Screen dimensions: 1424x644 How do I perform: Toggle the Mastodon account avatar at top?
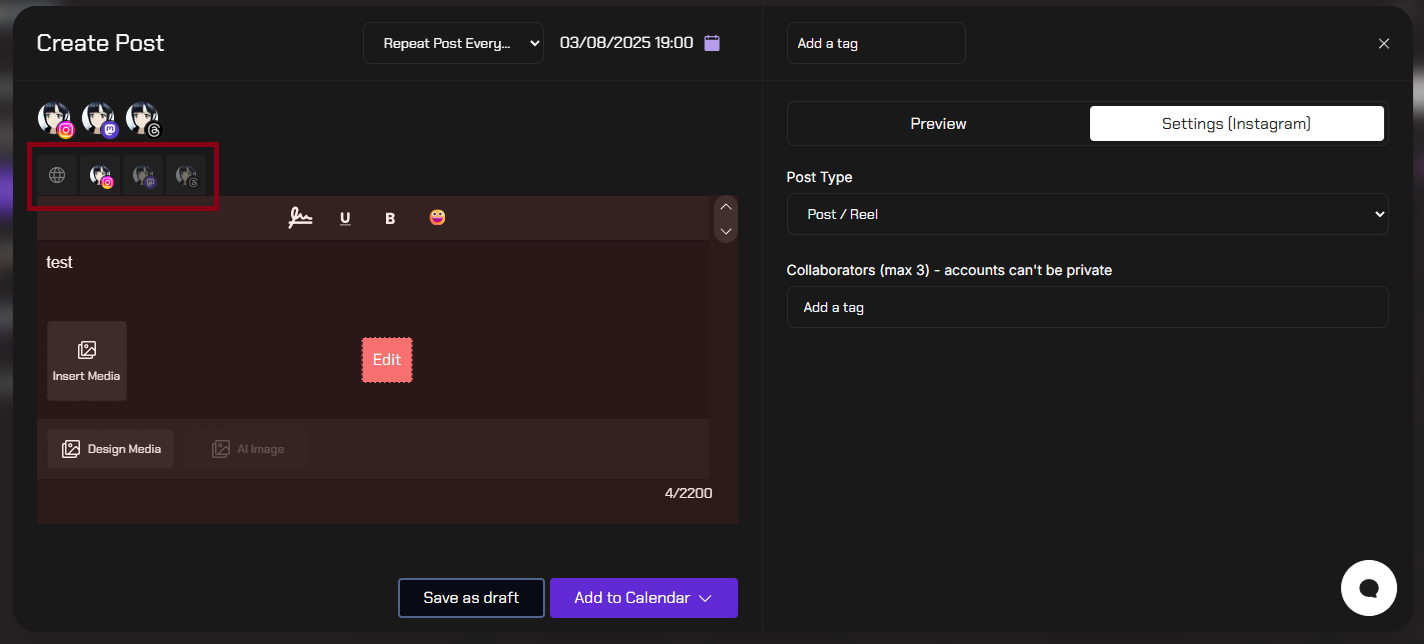tap(99, 119)
